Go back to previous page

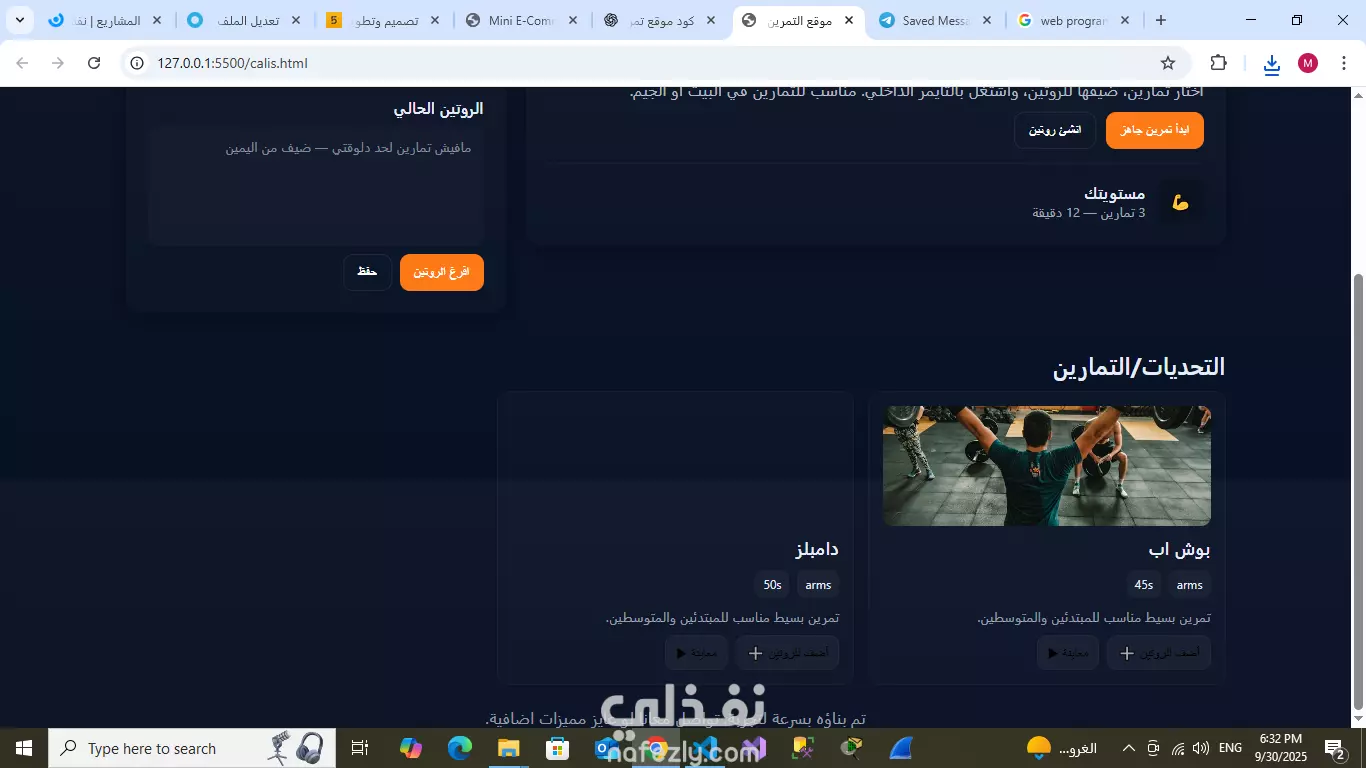[x=22, y=63]
